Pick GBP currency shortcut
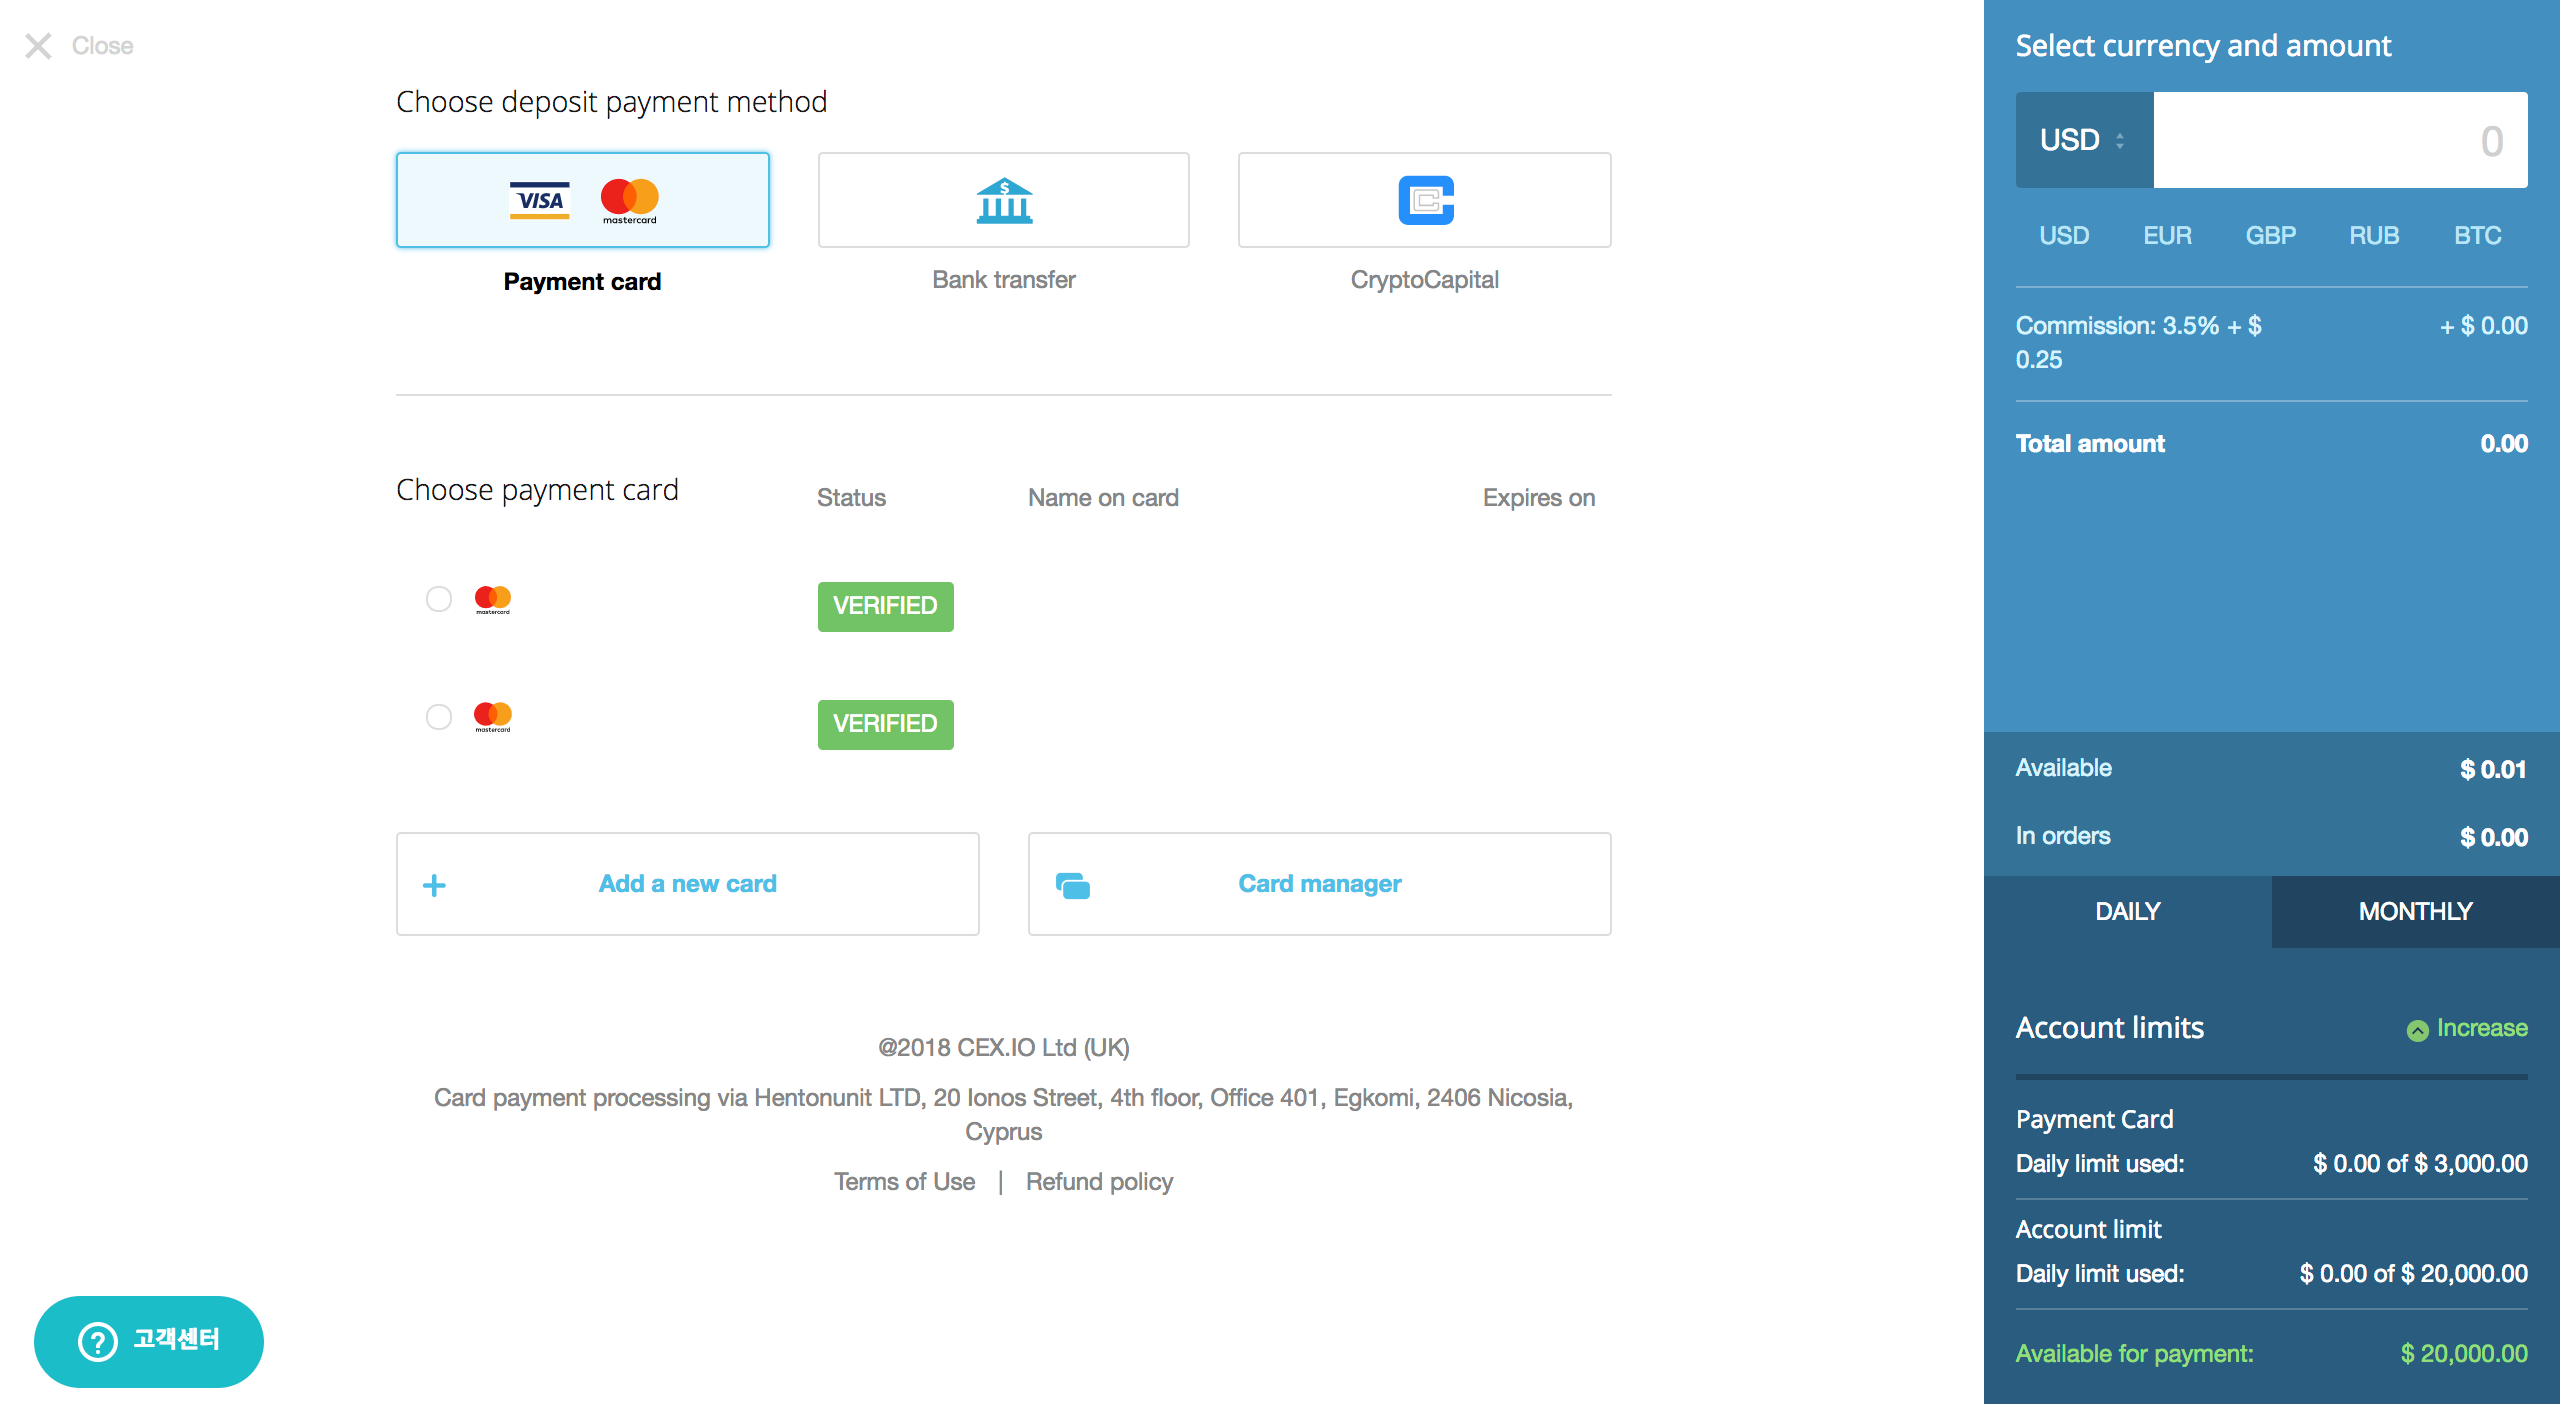Viewport: 2560px width, 1404px height. click(x=2270, y=236)
